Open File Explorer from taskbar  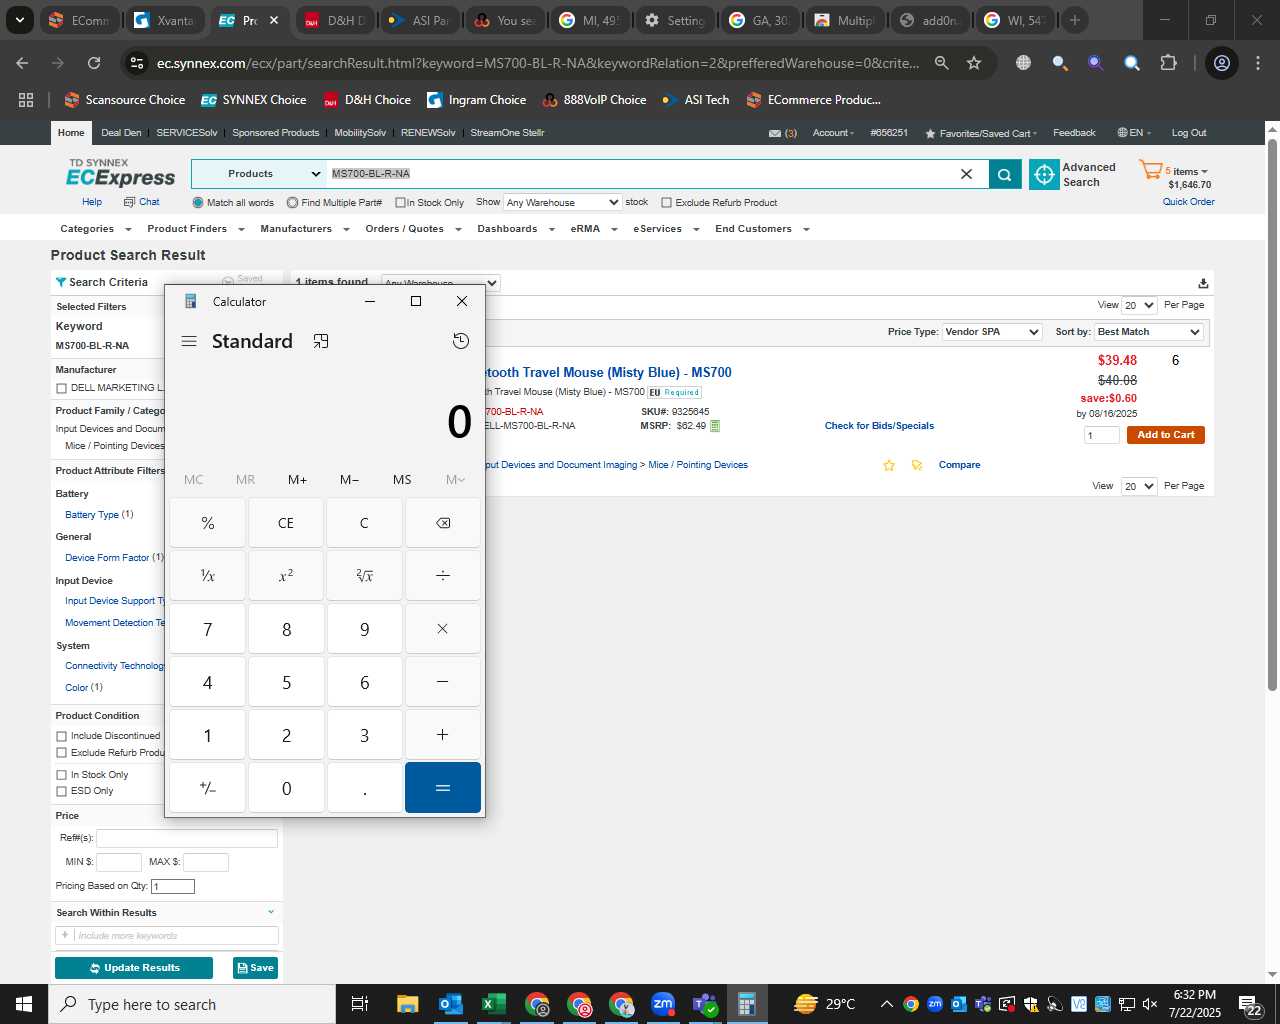point(407,1004)
